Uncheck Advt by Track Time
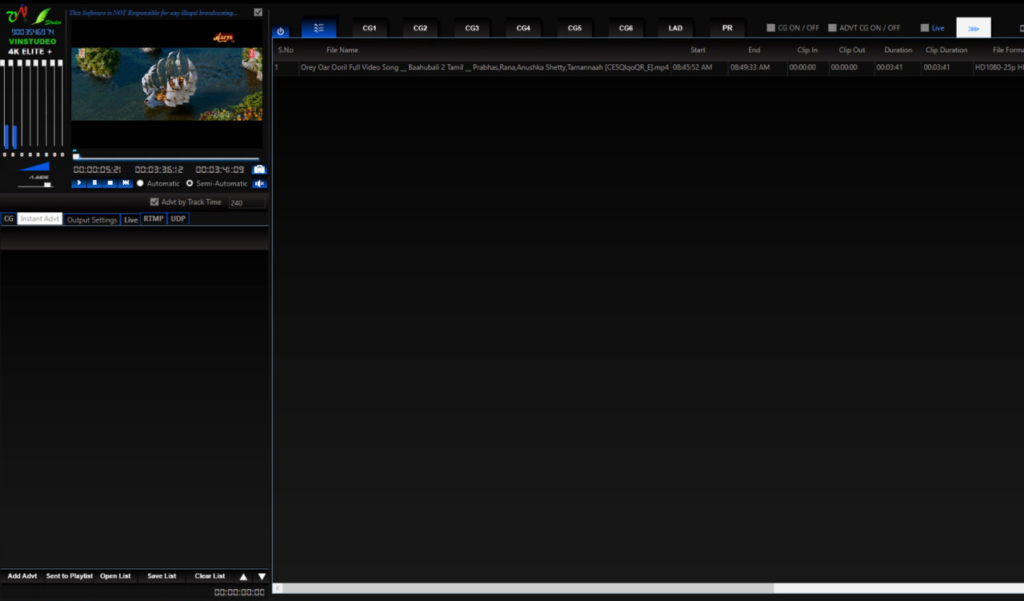The height and width of the screenshot is (601, 1024). [x=154, y=202]
